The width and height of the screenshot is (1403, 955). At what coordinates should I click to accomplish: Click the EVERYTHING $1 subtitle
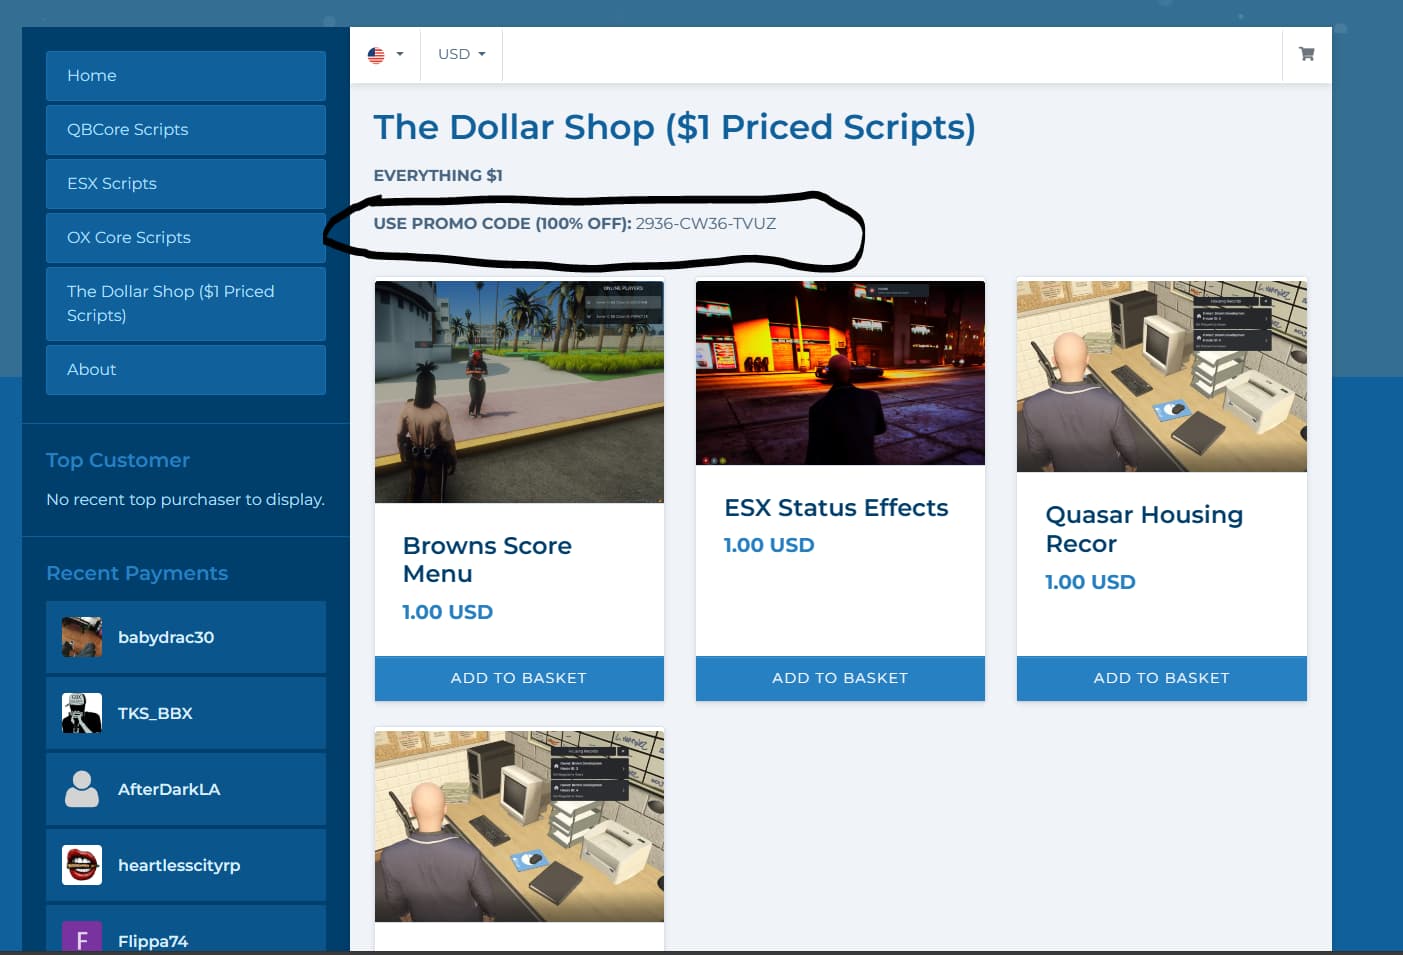[x=438, y=176]
